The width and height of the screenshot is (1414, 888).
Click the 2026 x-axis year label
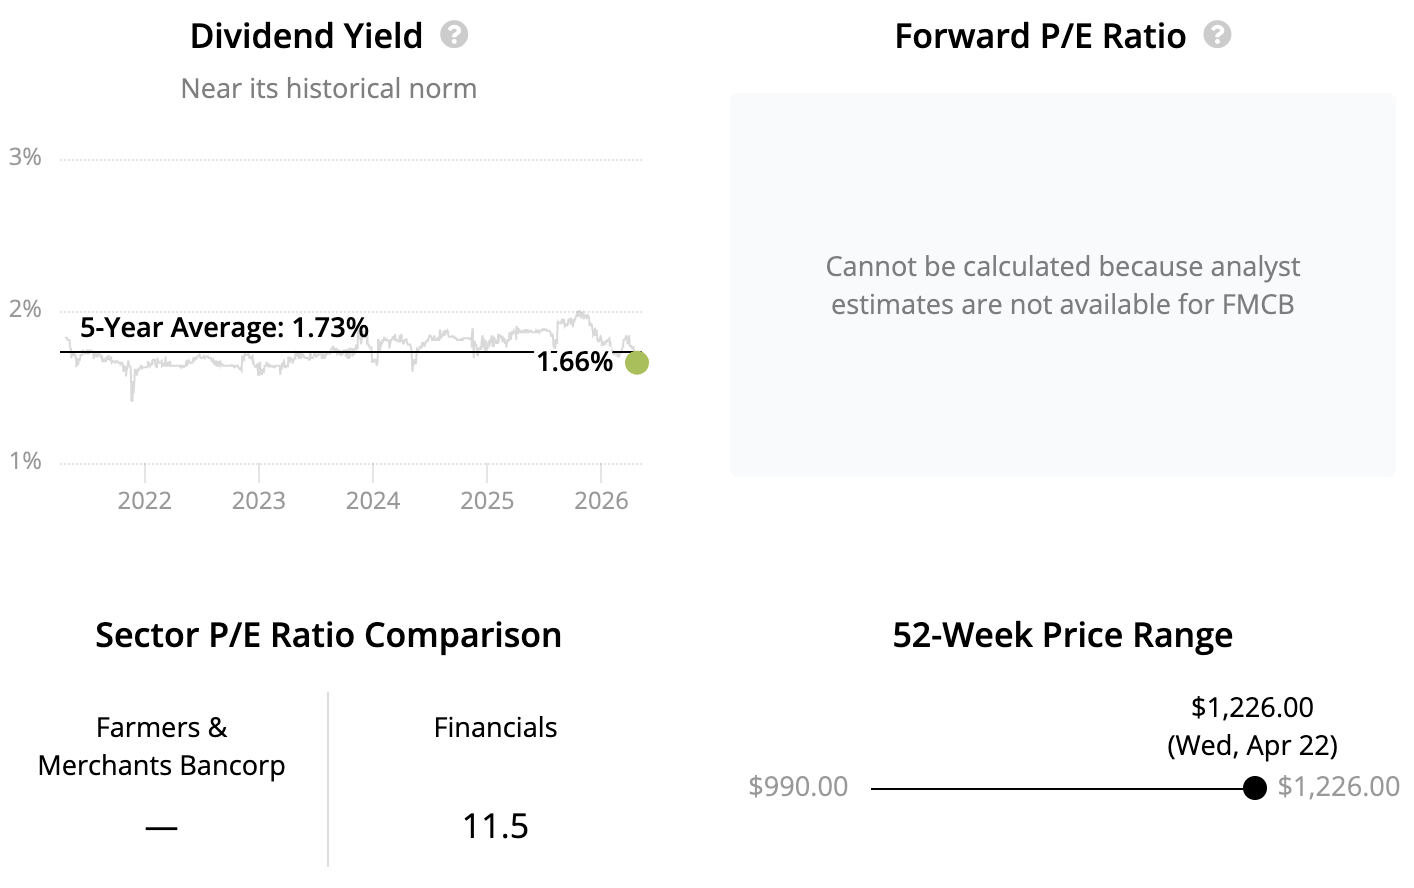pyautogui.click(x=601, y=500)
